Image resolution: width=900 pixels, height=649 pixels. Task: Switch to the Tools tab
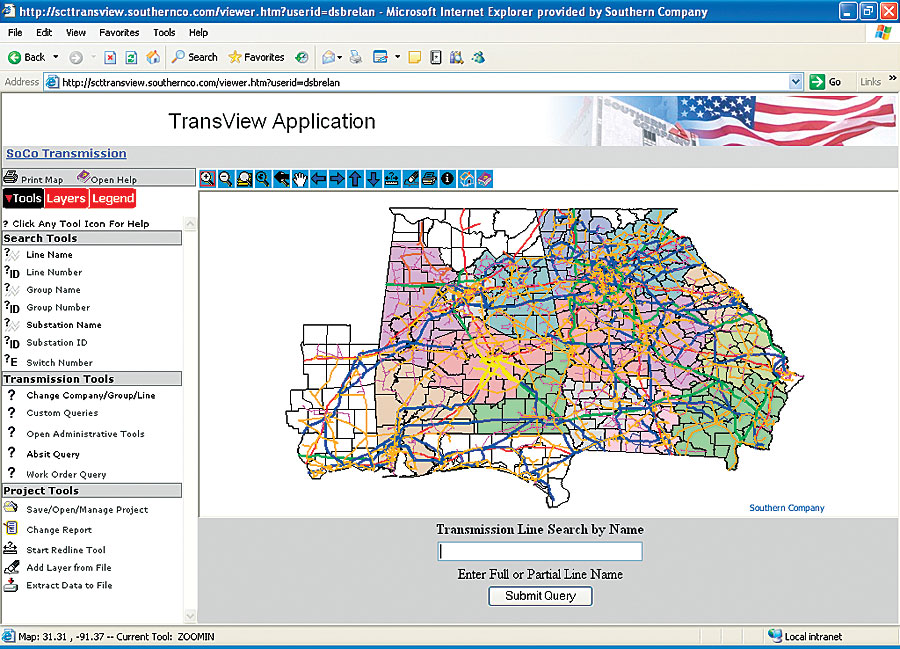[x=23, y=199]
